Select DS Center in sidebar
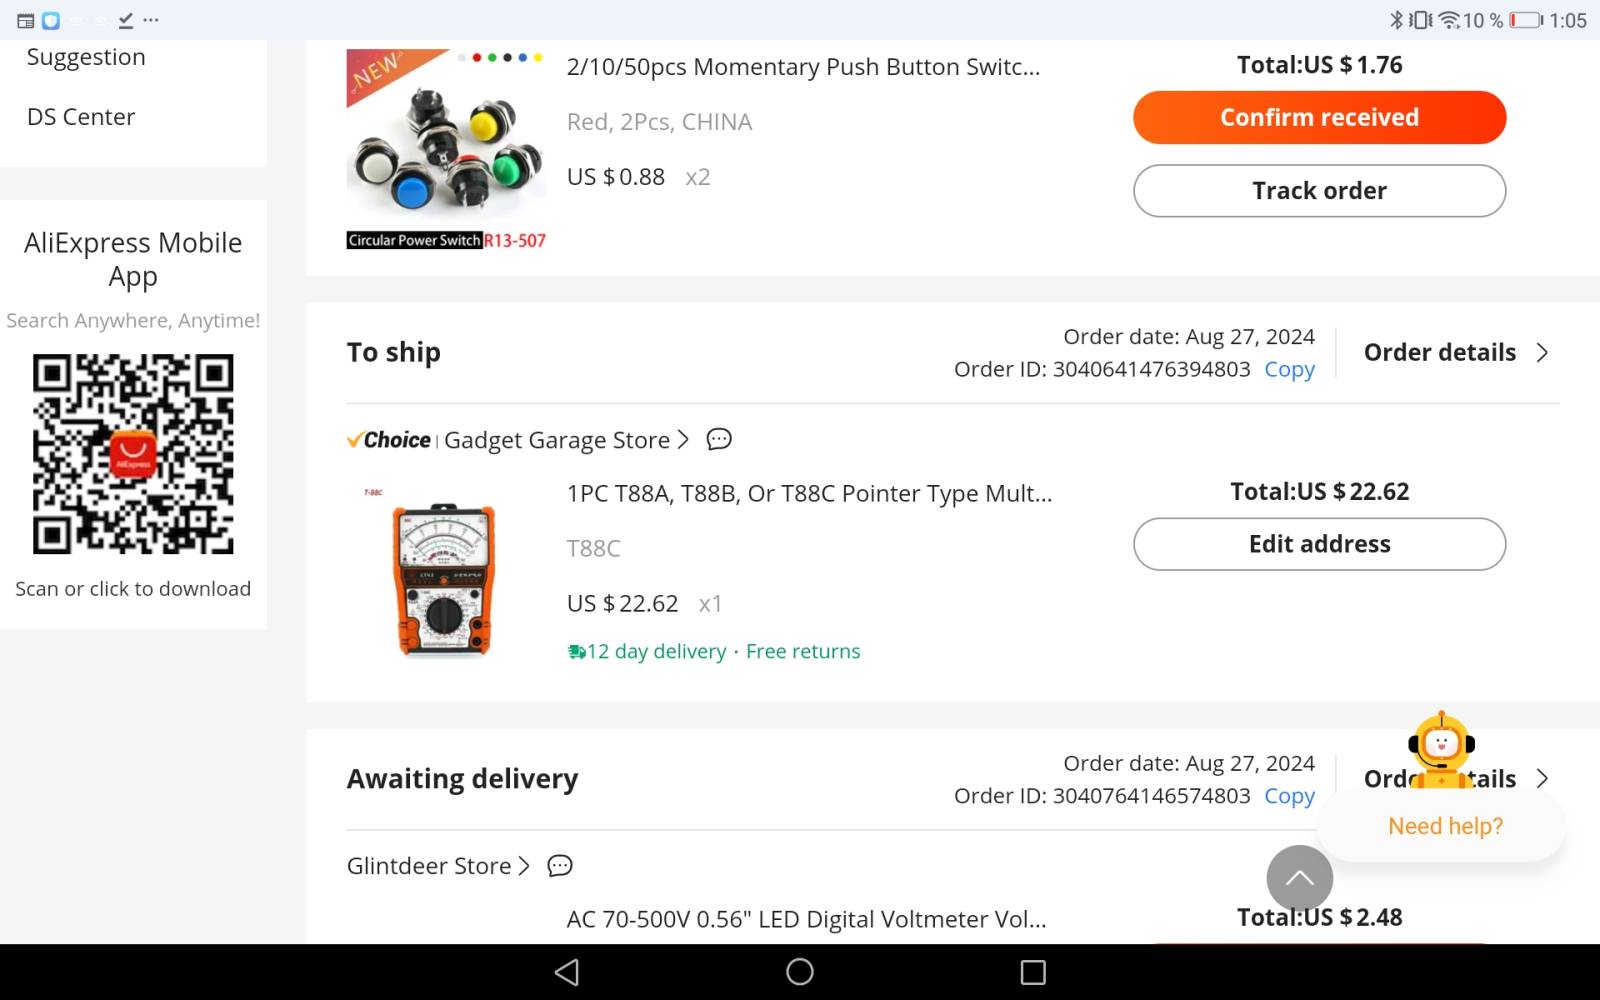 [81, 117]
